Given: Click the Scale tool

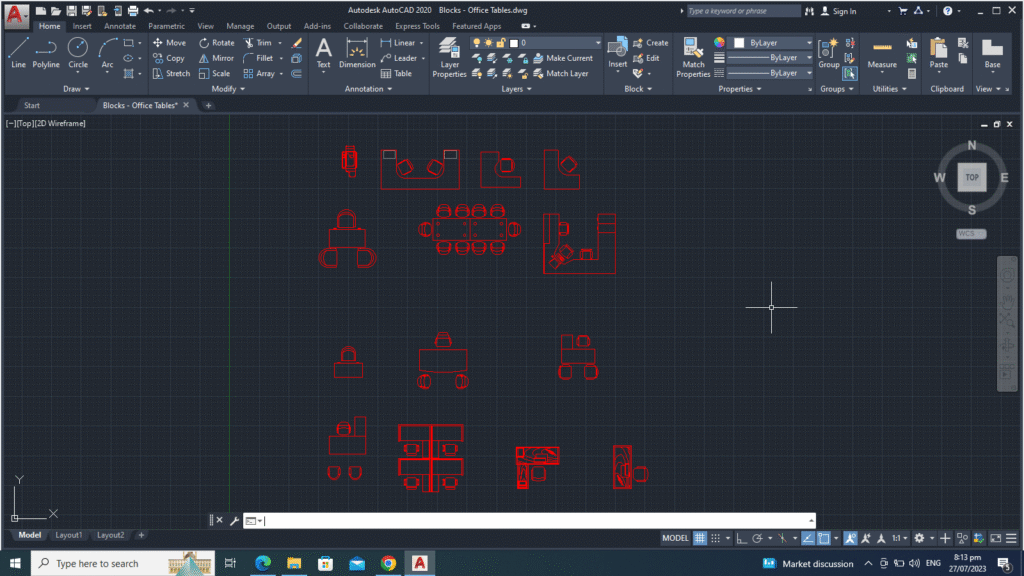Looking at the screenshot, I should (214, 74).
